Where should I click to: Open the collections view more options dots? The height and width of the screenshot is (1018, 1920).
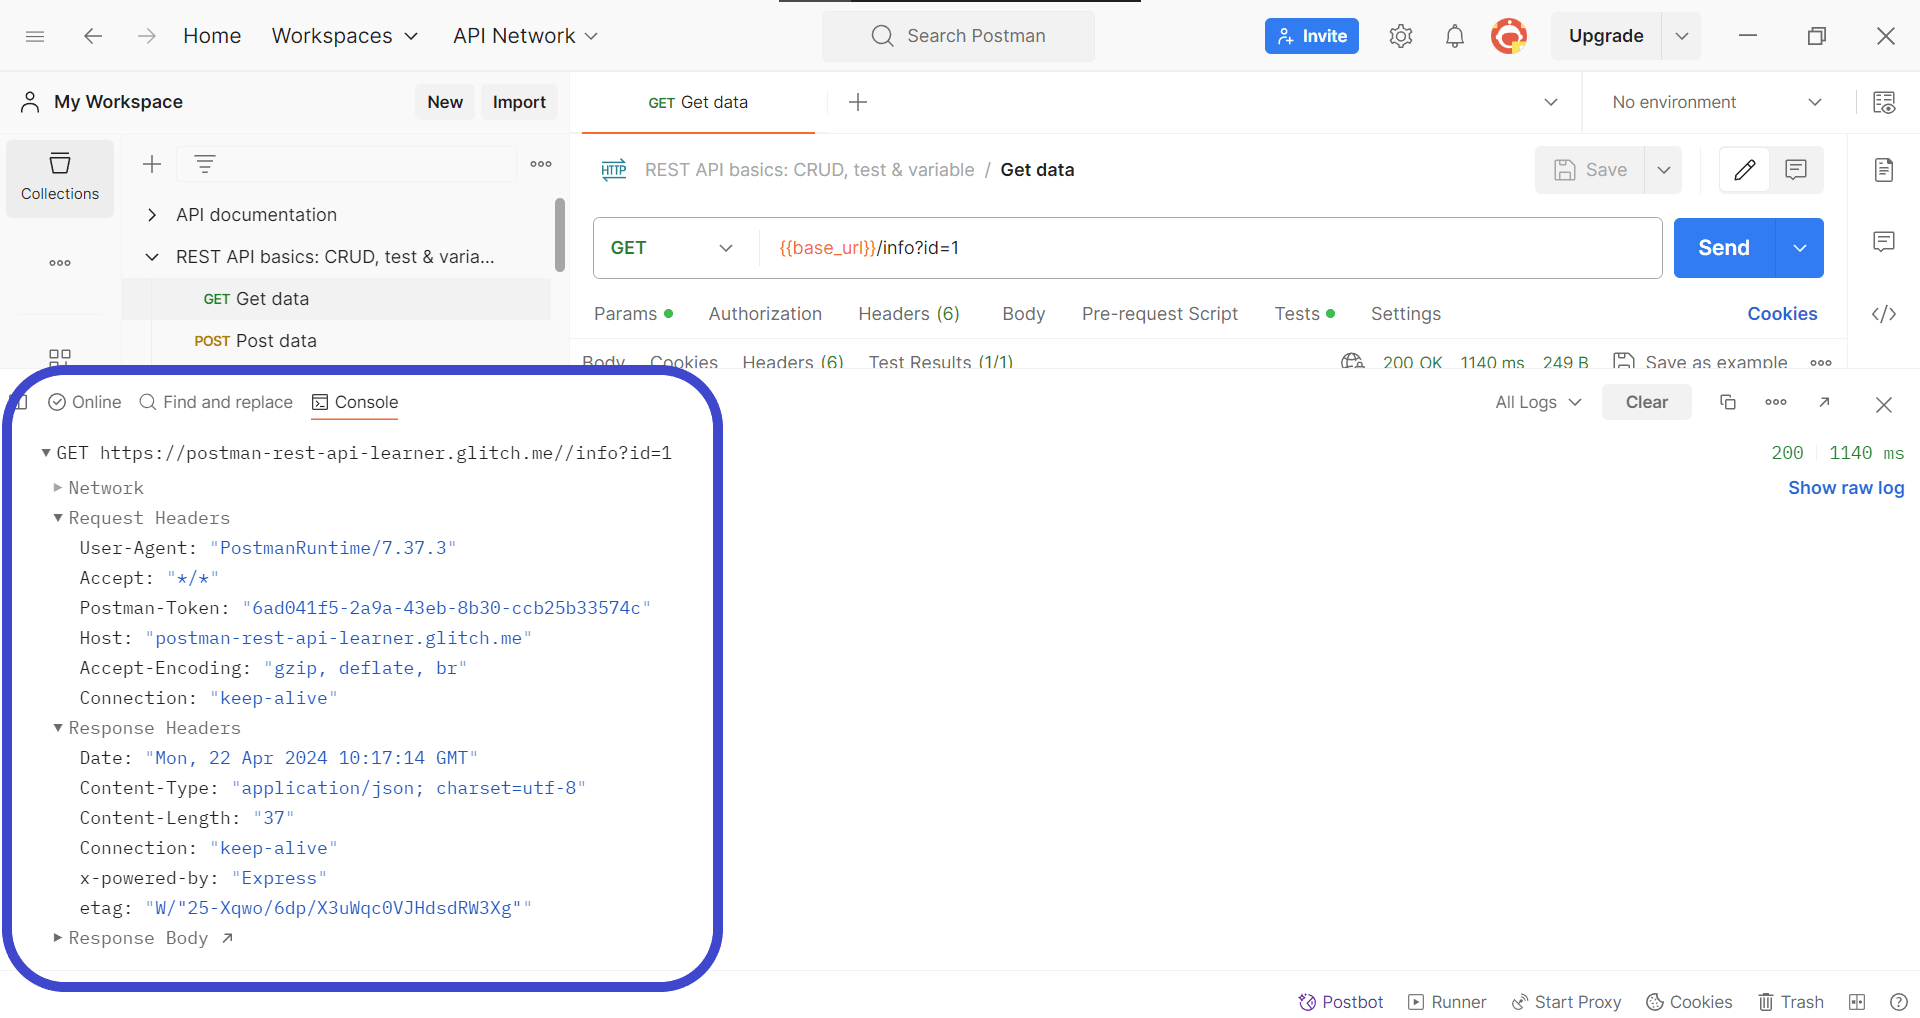[x=541, y=164]
